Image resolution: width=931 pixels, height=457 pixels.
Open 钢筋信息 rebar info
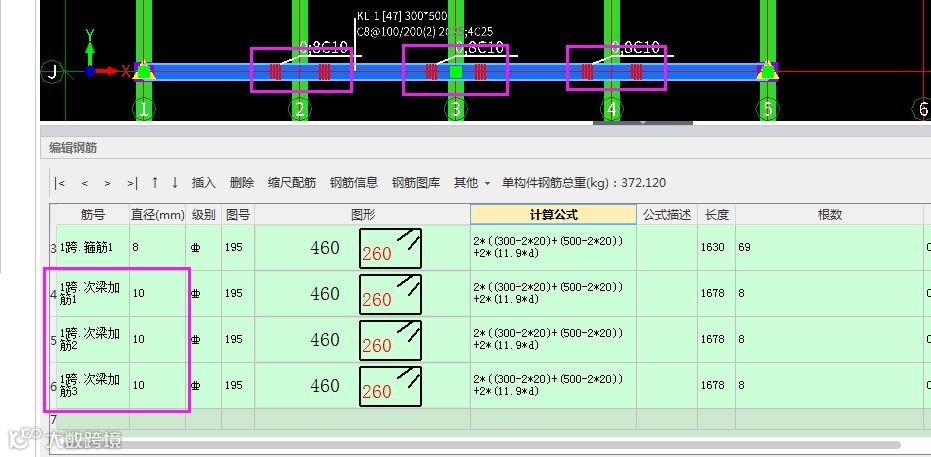pyautogui.click(x=354, y=183)
